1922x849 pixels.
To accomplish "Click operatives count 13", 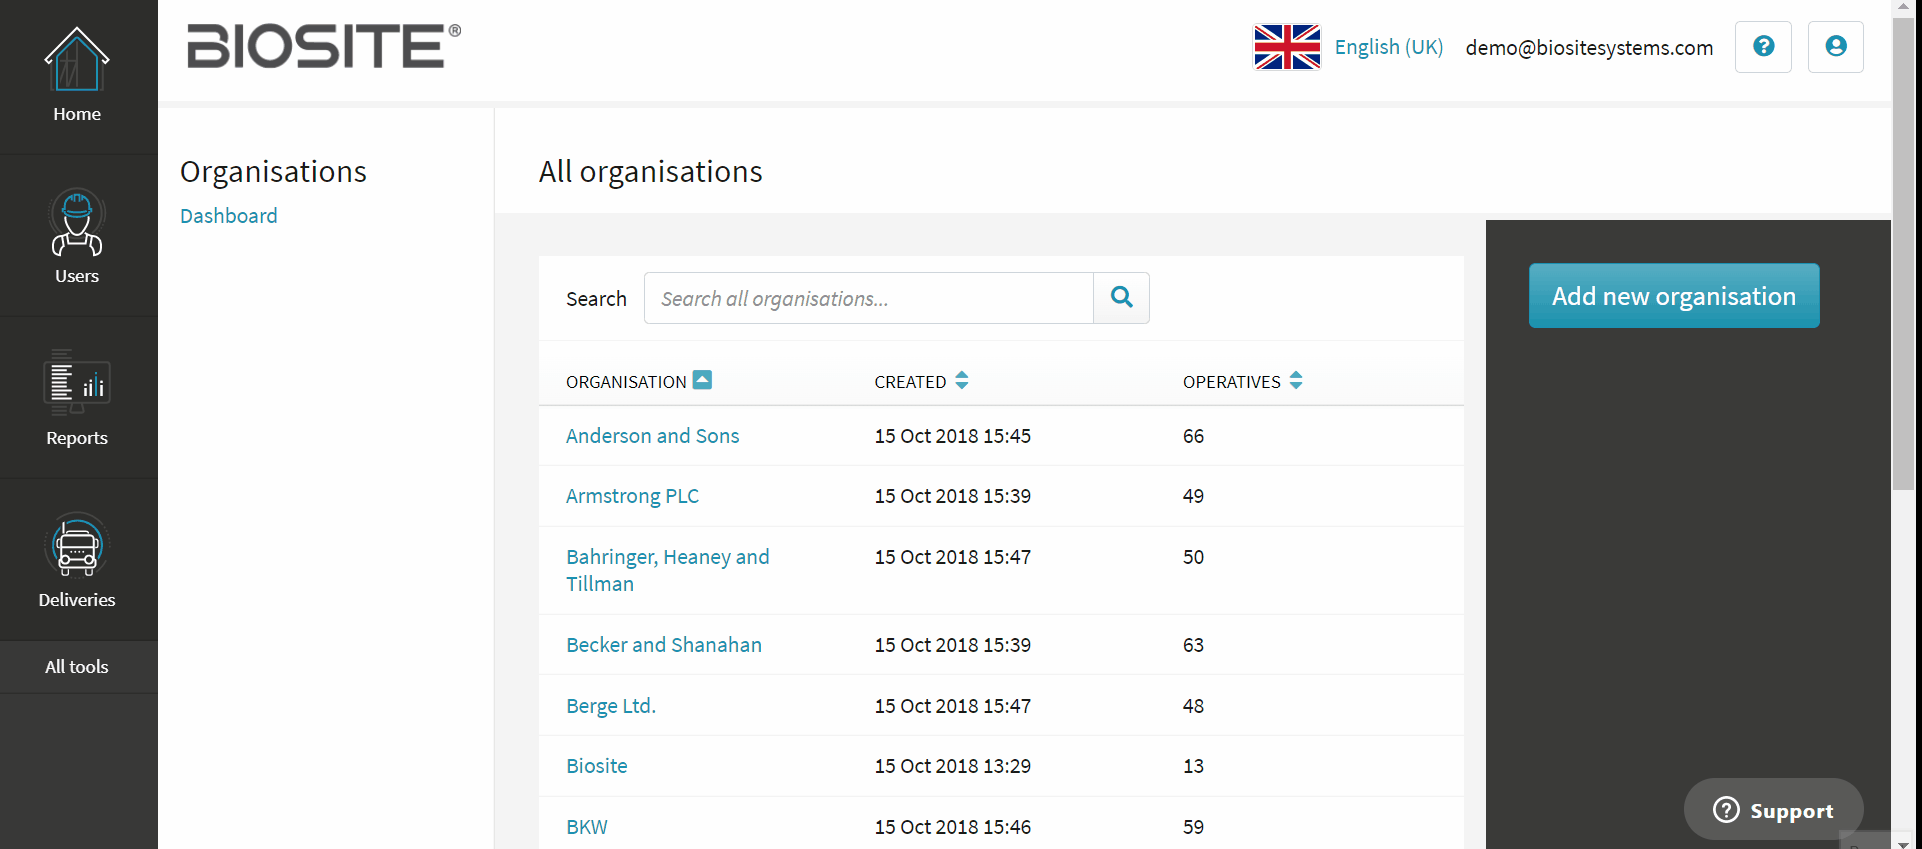I will [1193, 766].
